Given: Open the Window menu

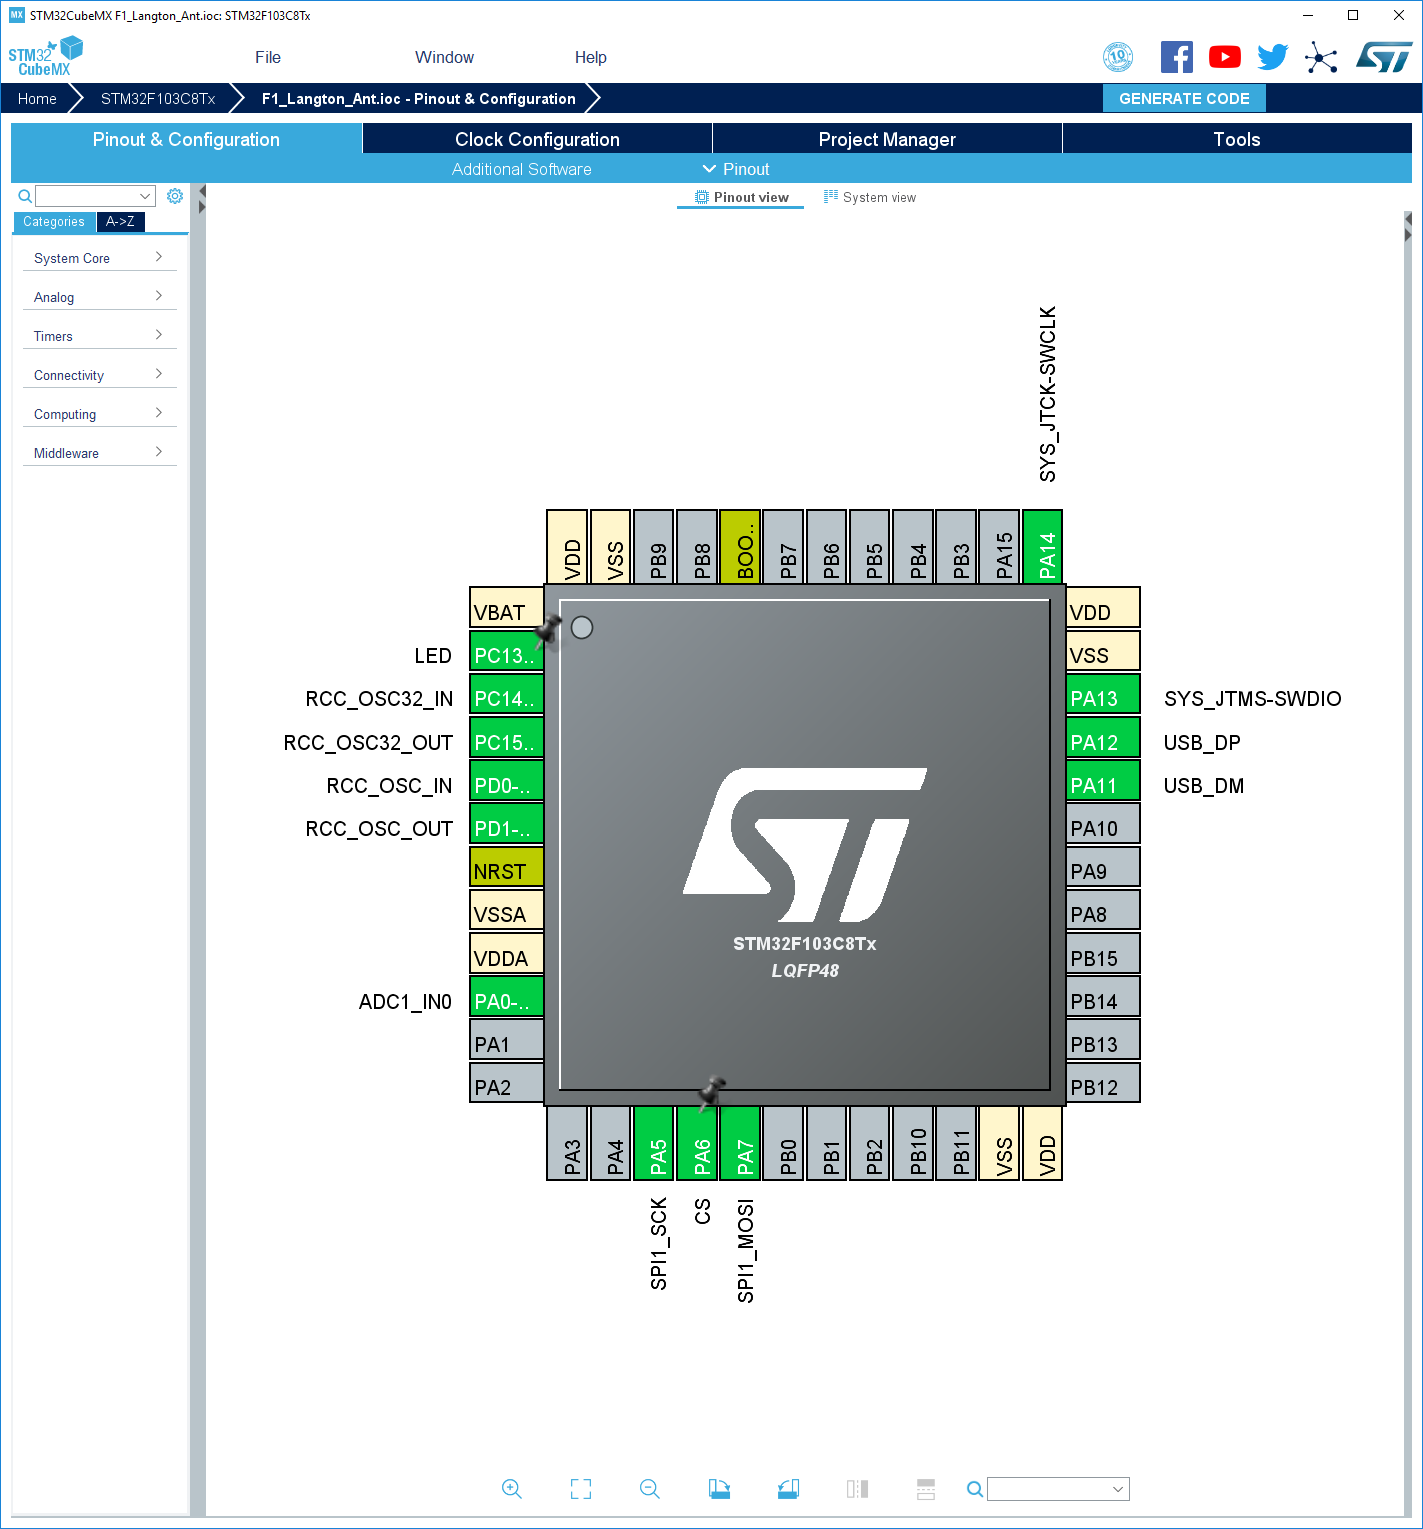Looking at the screenshot, I should click(x=444, y=57).
